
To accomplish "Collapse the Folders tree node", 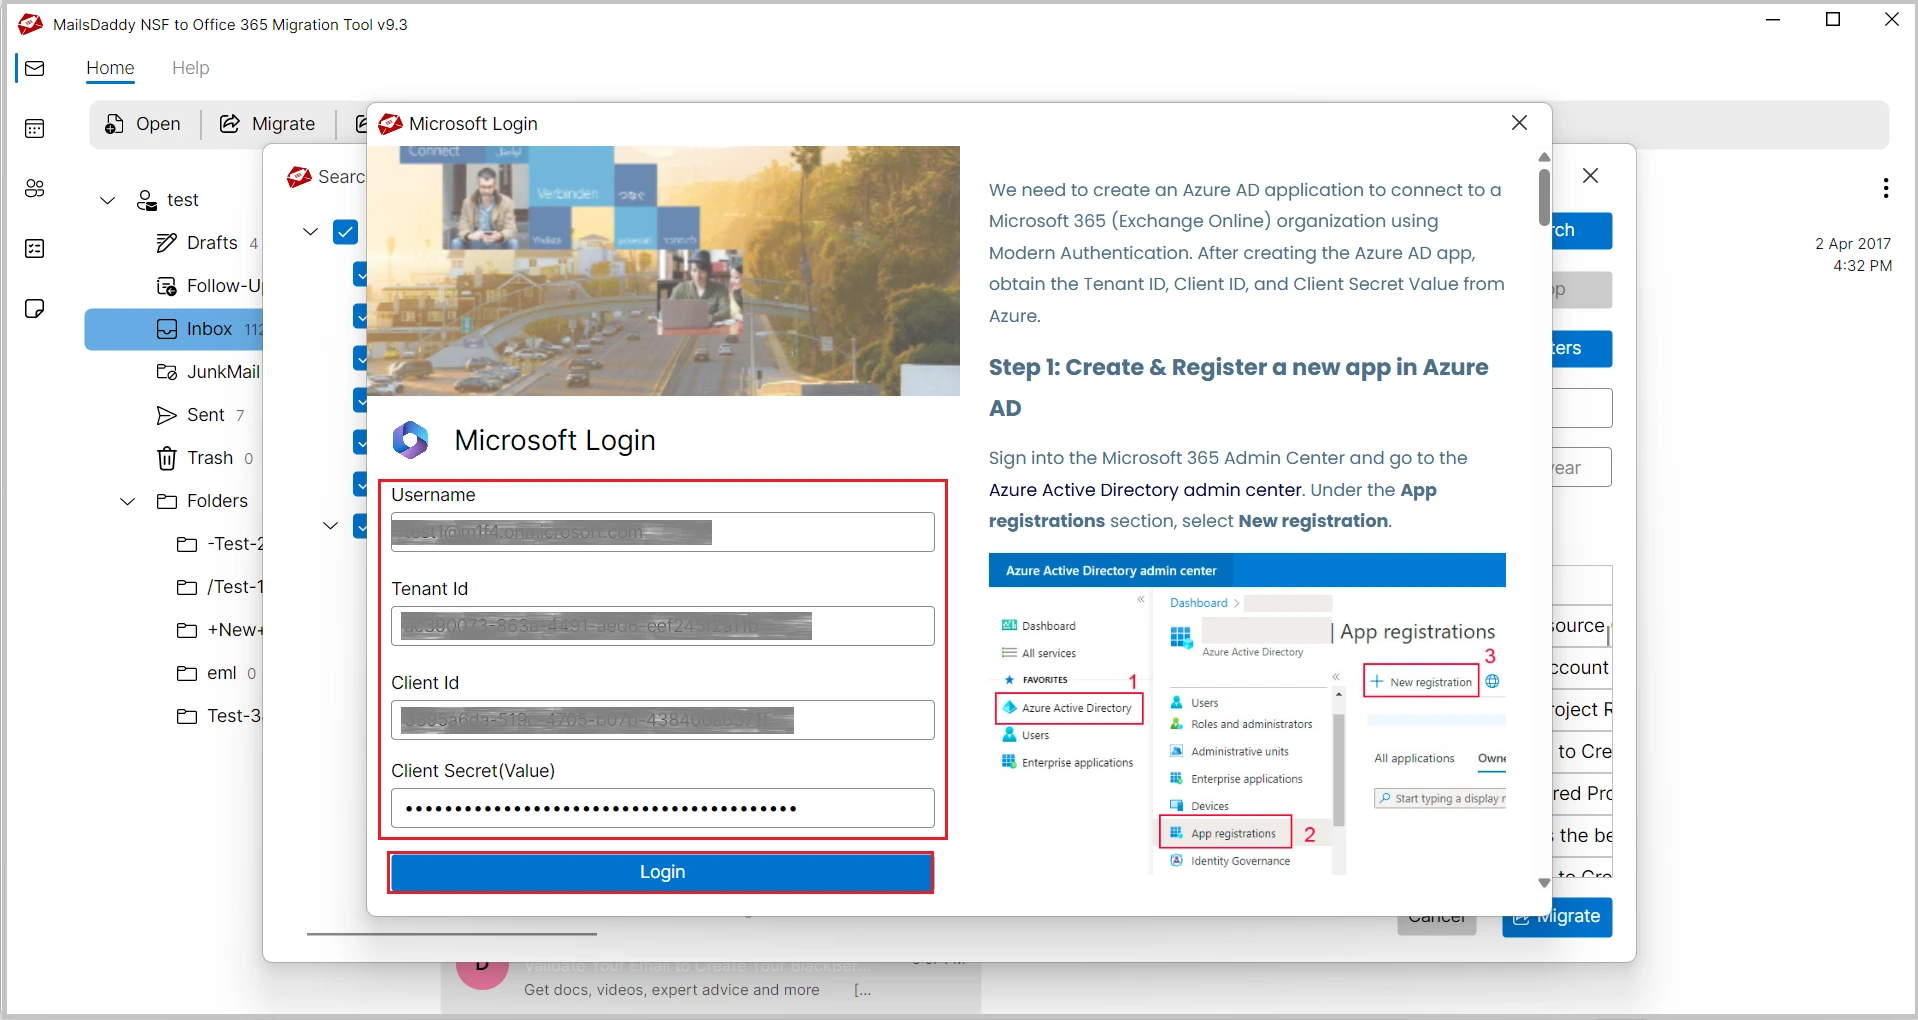I will click(x=128, y=501).
